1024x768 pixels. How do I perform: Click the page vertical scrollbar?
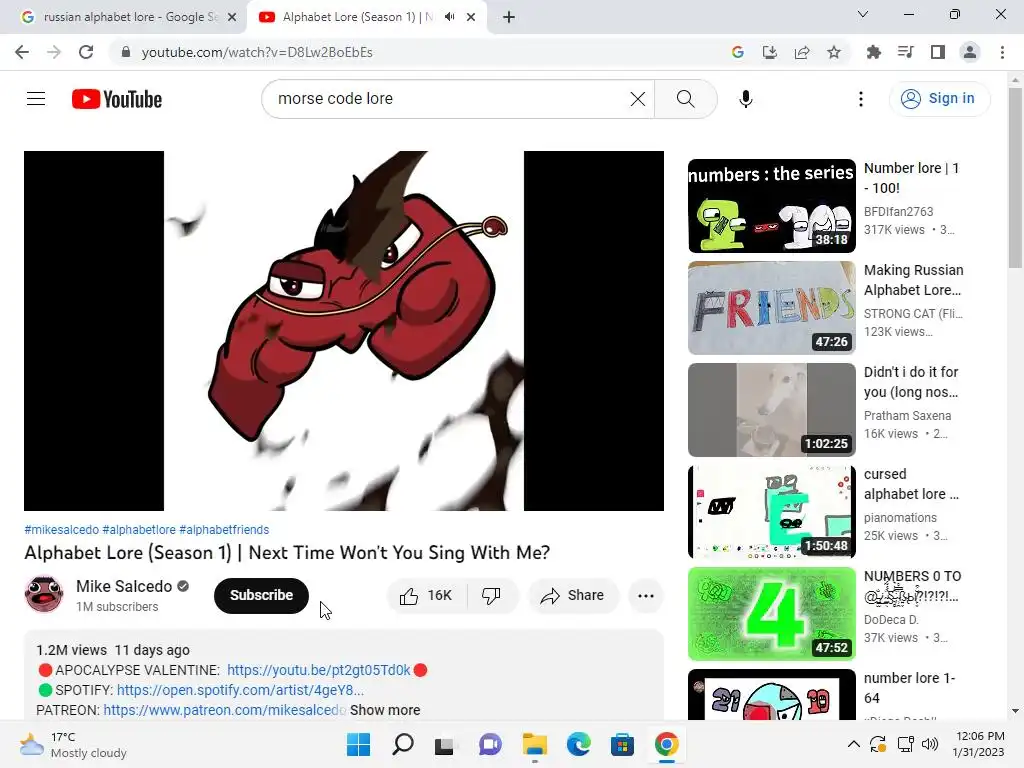[1014, 178]
